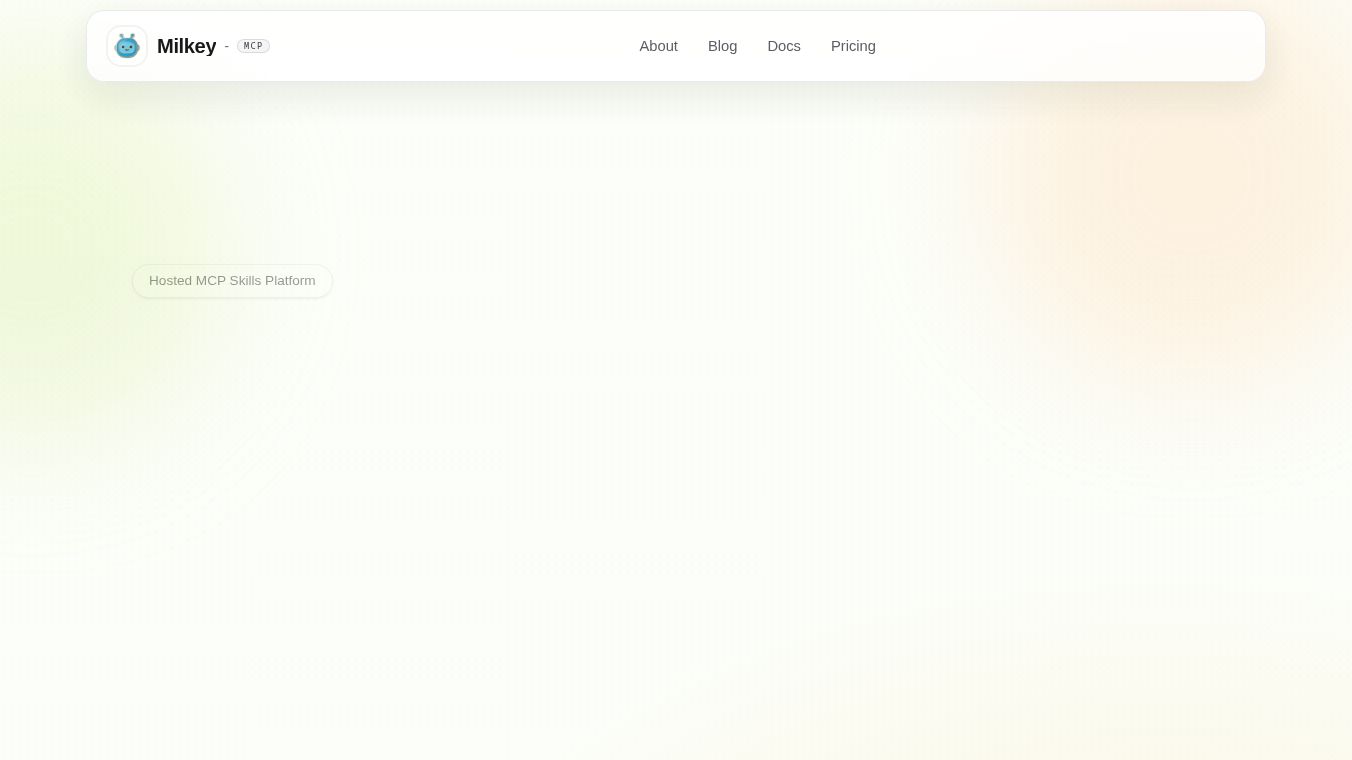Navigate to the Blog section
Image resolution: width=1352 pixels, height=760 pixels.
[722, 46]
